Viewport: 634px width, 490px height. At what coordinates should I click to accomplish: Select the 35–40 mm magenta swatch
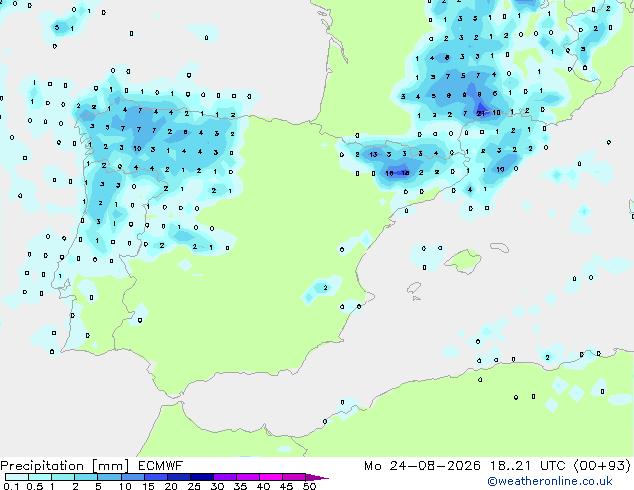247,477
